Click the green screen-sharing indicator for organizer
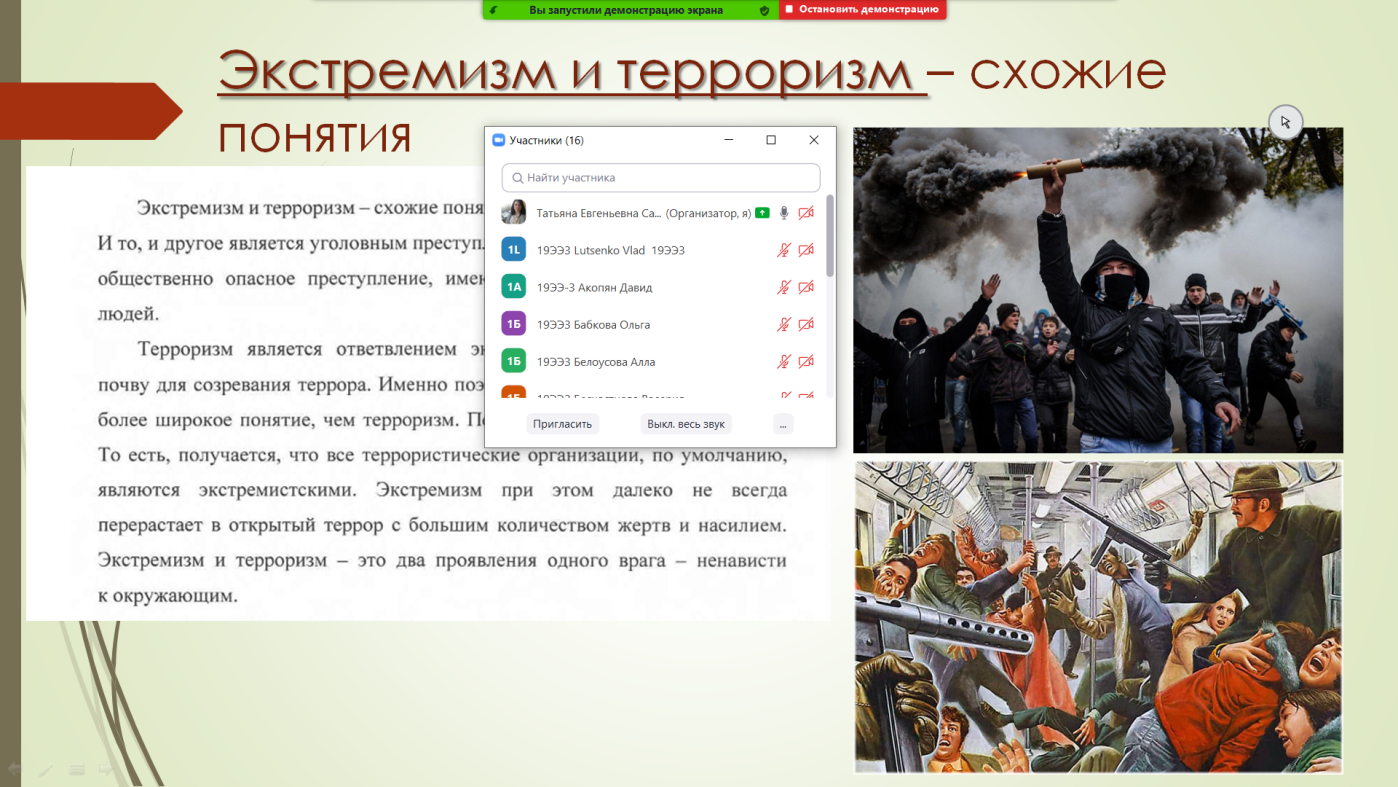The image size is (1398, 787). click(762, 213)
